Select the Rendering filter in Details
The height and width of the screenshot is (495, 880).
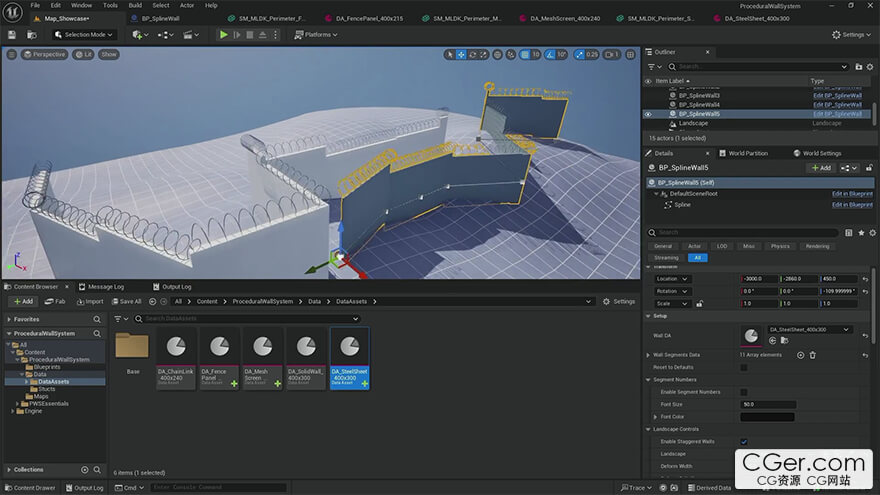pyautogui.click(x=817, y=246)
